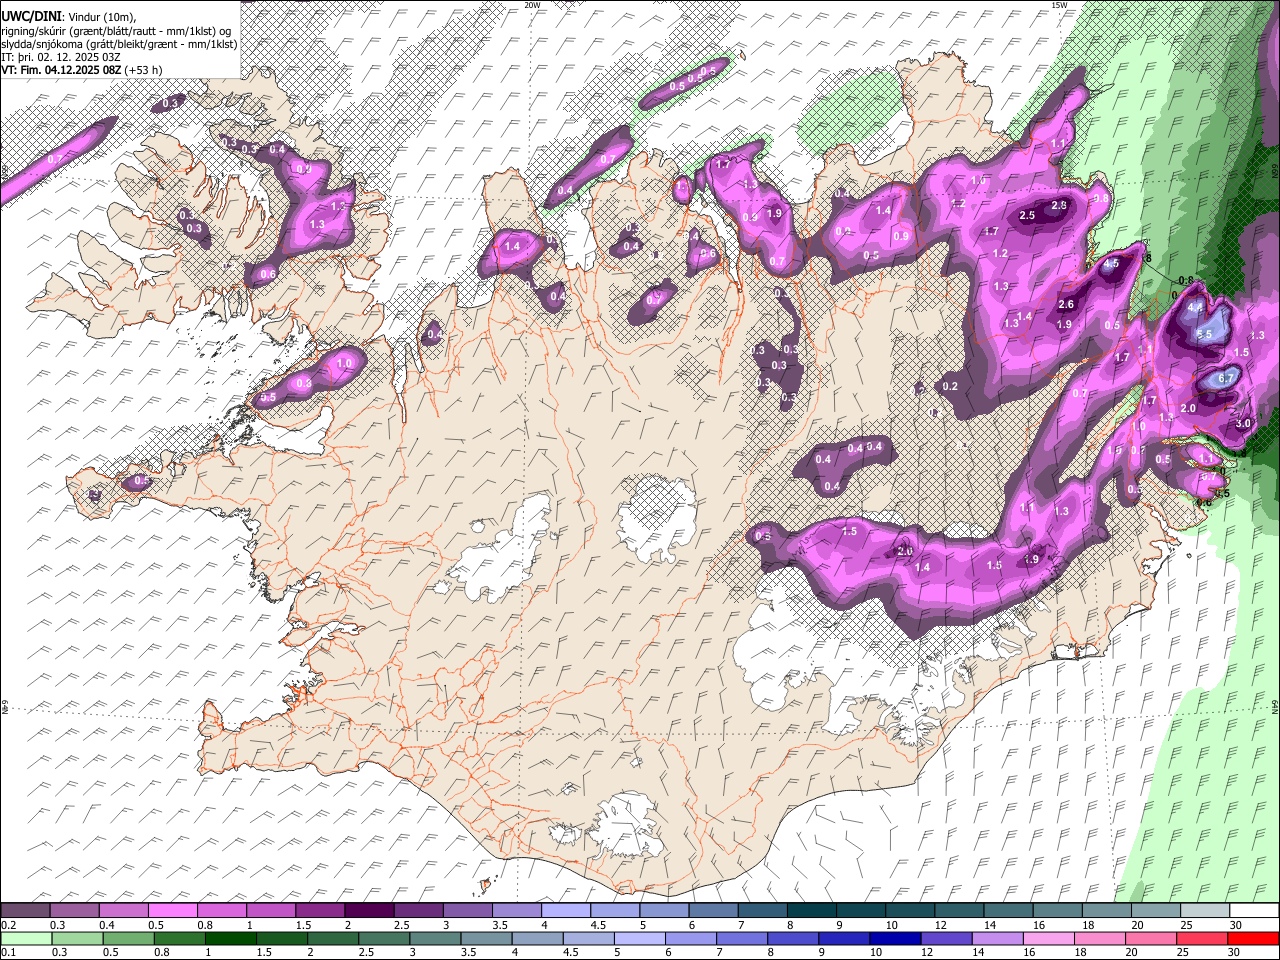
Task: Click the '30' label in the lower legend scale
Action: click(x=1235, y=953)
